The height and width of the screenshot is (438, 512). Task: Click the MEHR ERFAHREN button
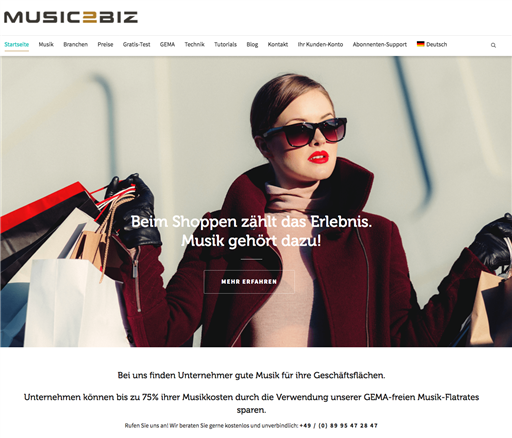tap(249, 282)
